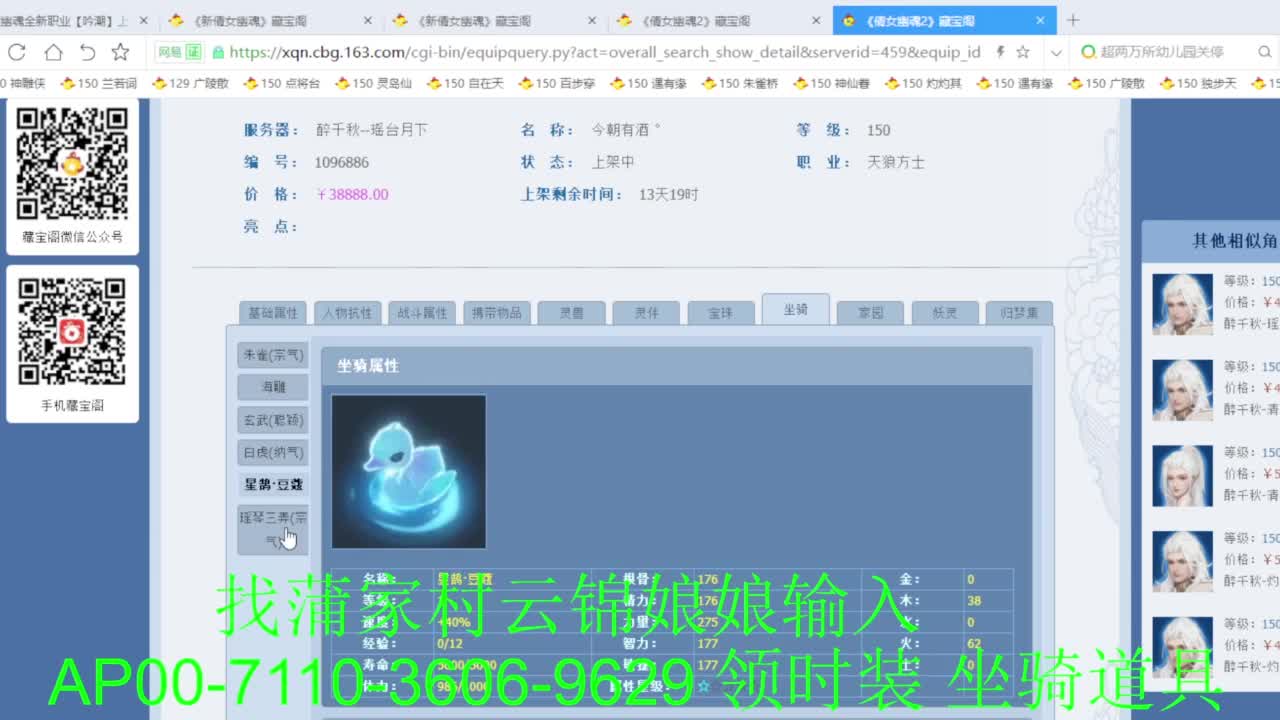Open bookmark 150 独步天
This screenshot has width=1280, height=720.
1199,83
